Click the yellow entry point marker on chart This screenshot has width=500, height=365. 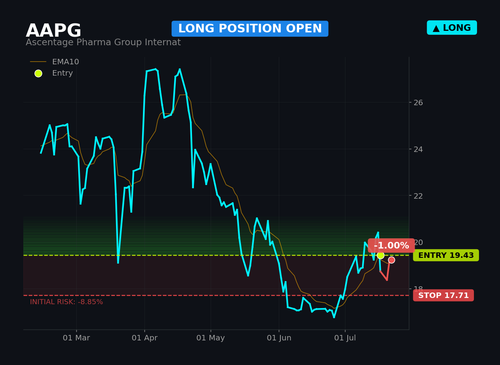(380, 256)
